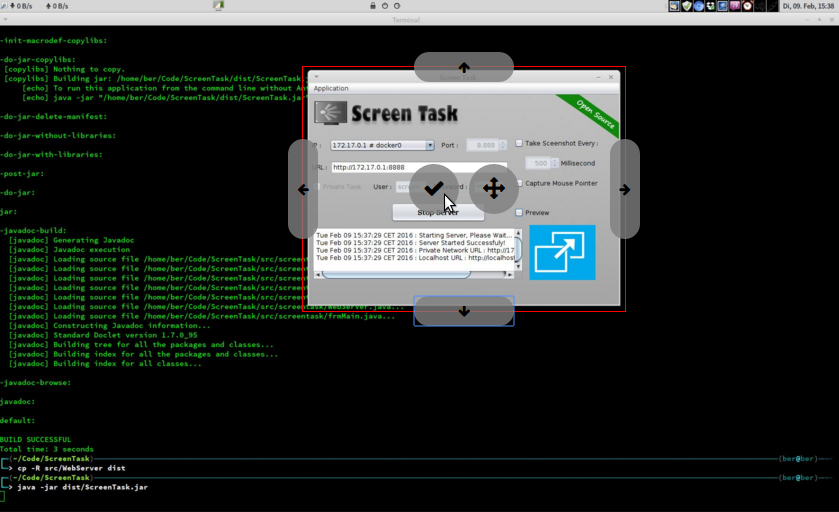Click the log scroll-left arrow
The image size is (839, 512).
(318, 274)
